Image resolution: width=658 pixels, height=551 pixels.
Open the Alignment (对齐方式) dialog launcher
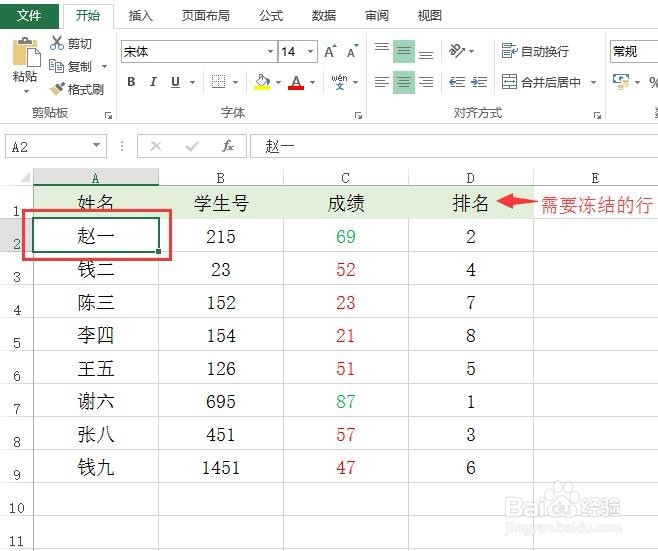[x=597, y=115]
